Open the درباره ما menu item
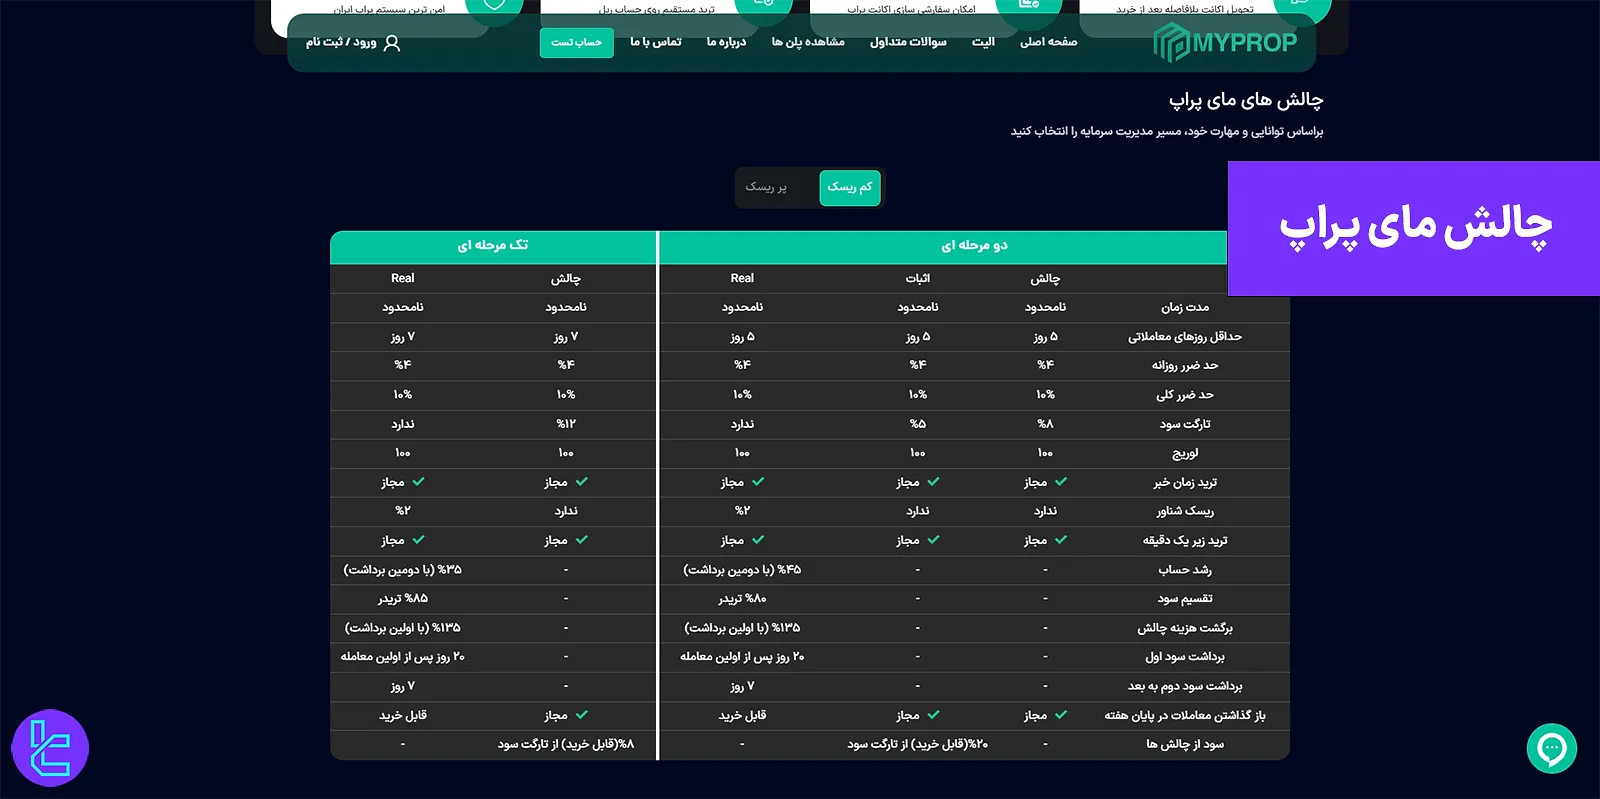Viewport: 1600px width, 799px height. tap(726, 42)
